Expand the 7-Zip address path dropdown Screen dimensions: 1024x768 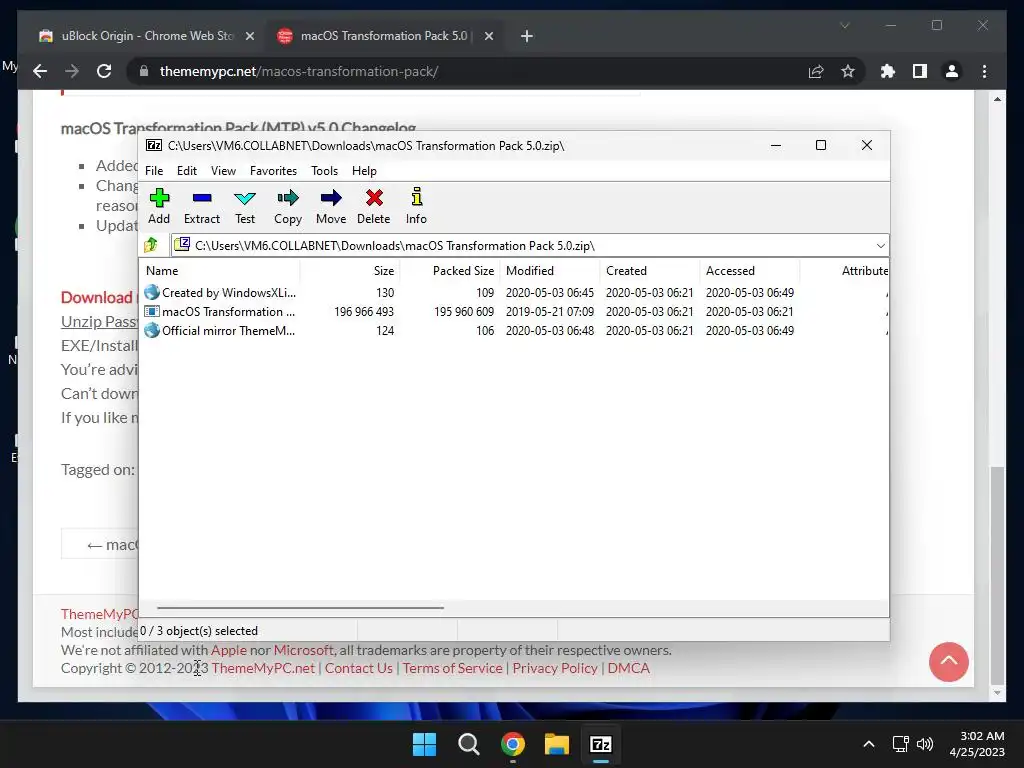880,246
